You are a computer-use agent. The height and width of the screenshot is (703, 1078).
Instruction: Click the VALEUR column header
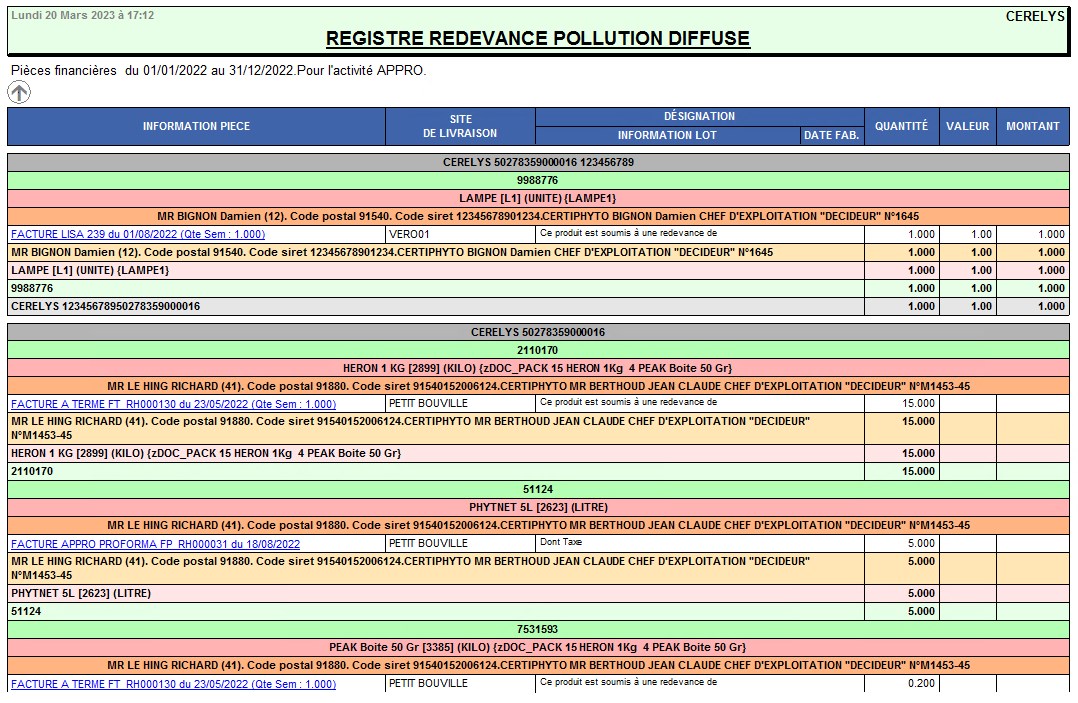[967, 126]
